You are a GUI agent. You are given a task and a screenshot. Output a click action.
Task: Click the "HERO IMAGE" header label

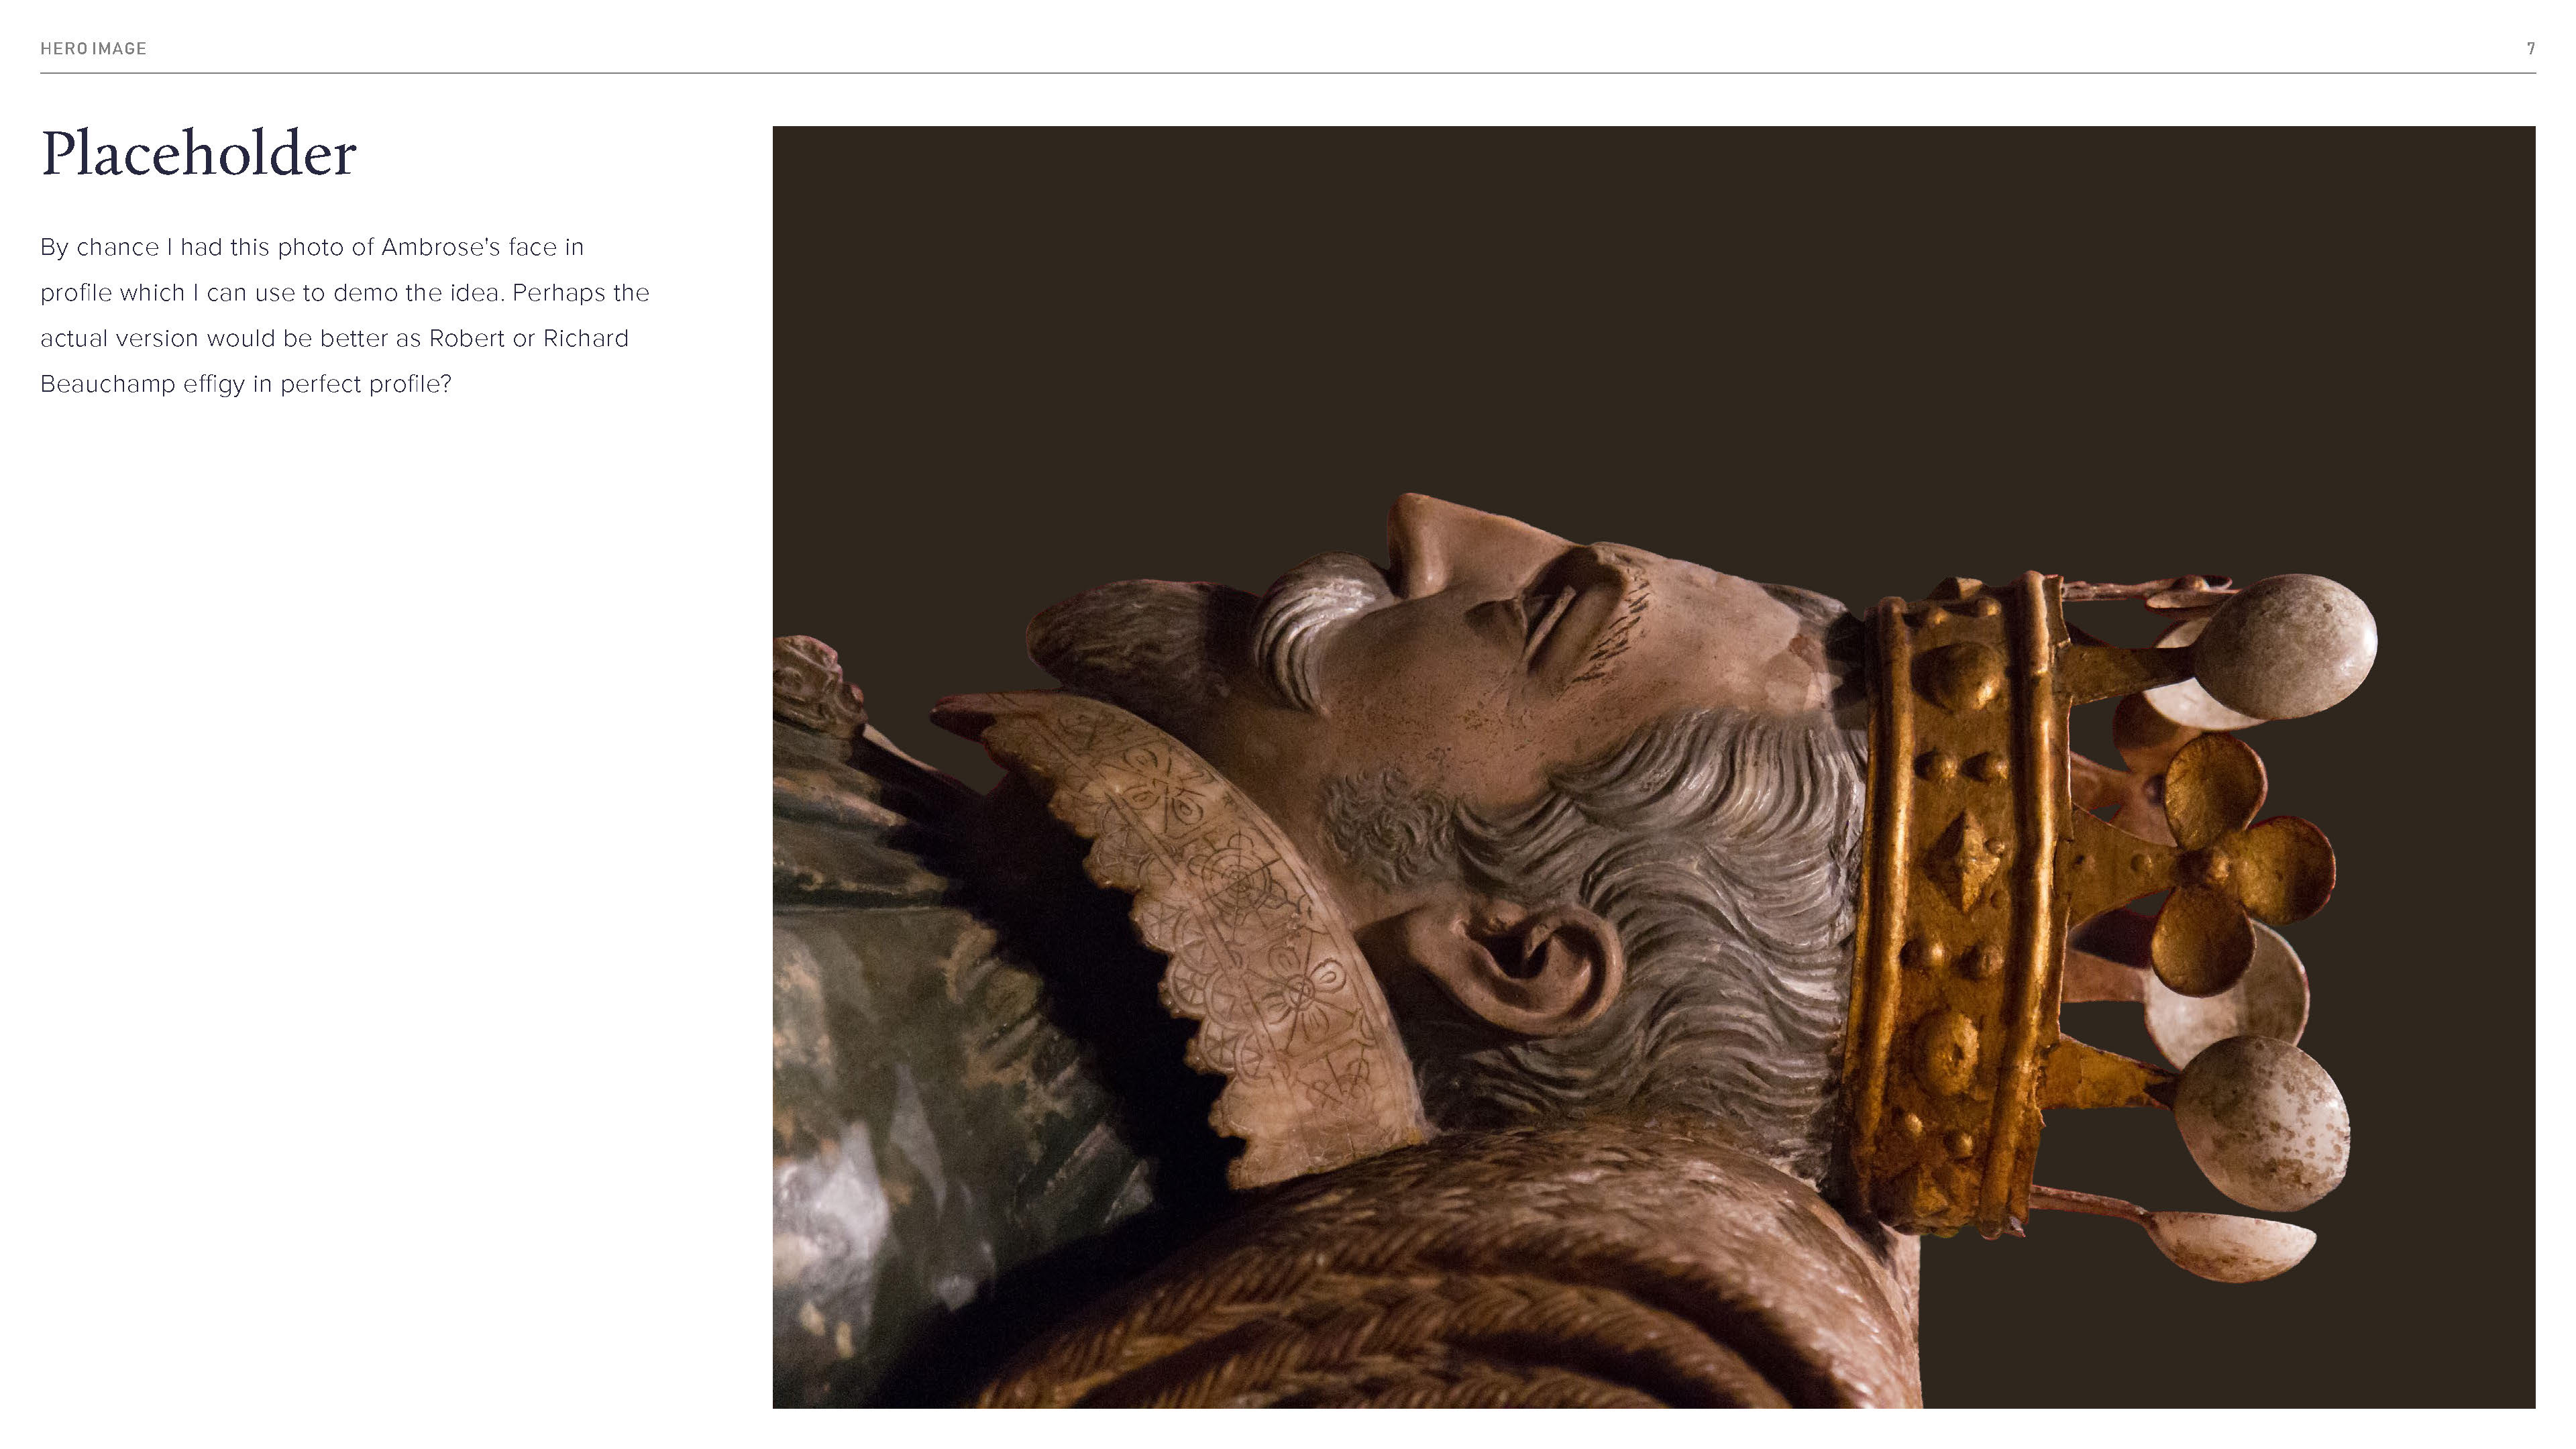tap(93, 48)
